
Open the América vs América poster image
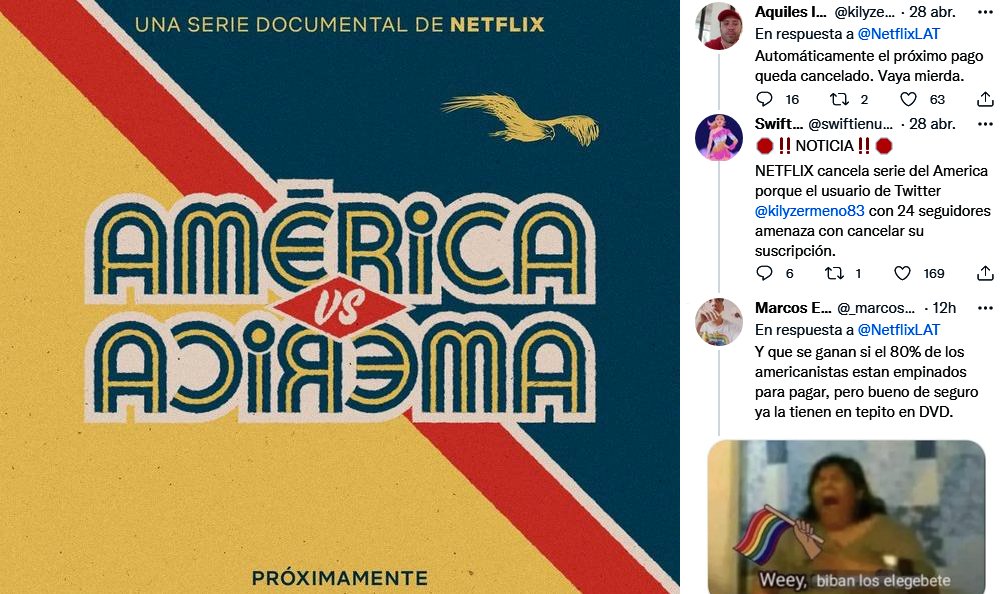point(339,297)
